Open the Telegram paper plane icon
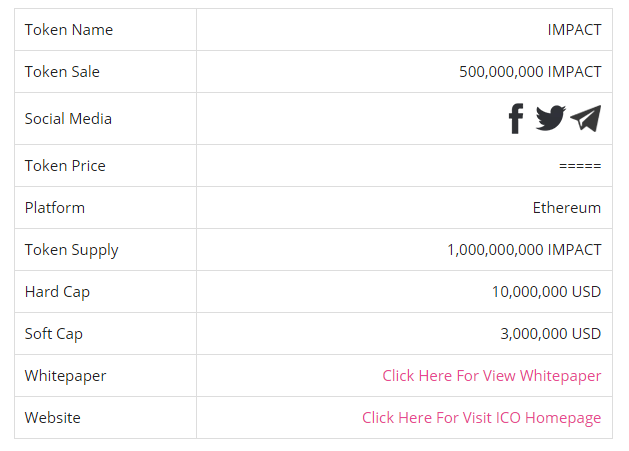The image size is (629, 451). (x=586, y=118)
